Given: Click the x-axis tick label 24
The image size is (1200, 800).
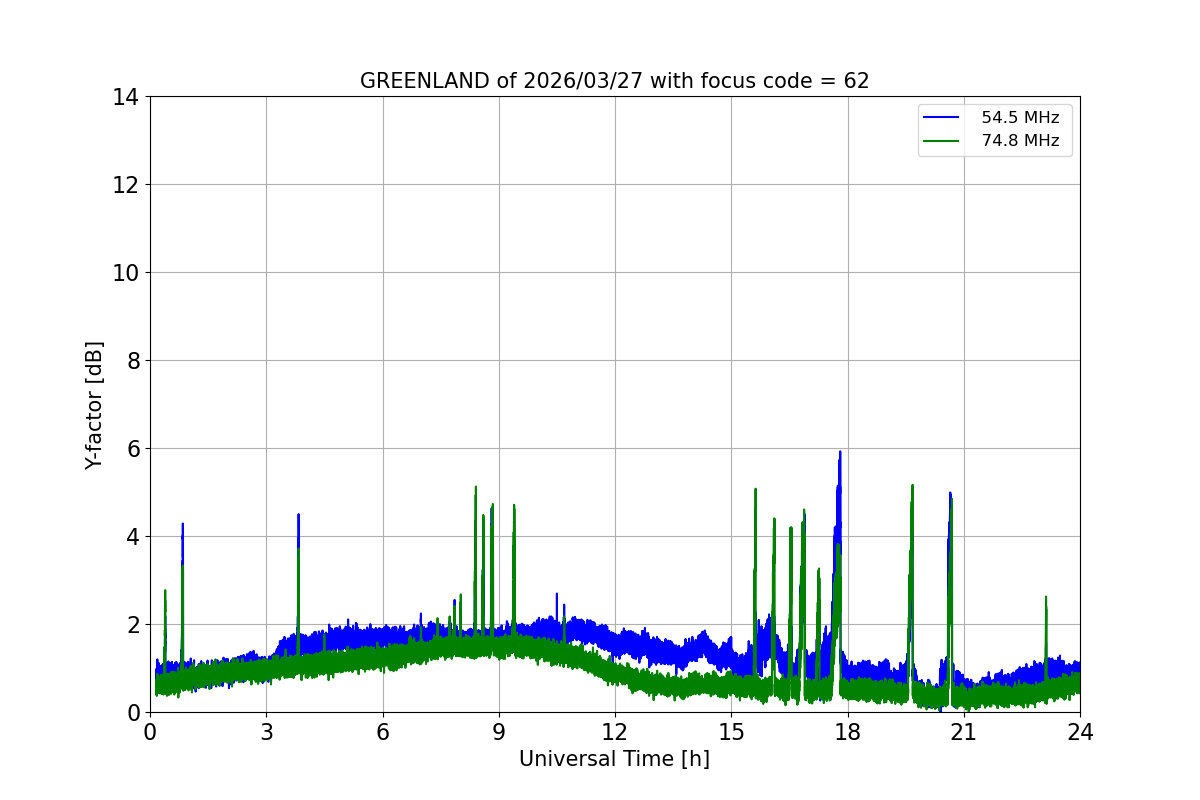Looking at the screenshot, I should pos(1080,731).
